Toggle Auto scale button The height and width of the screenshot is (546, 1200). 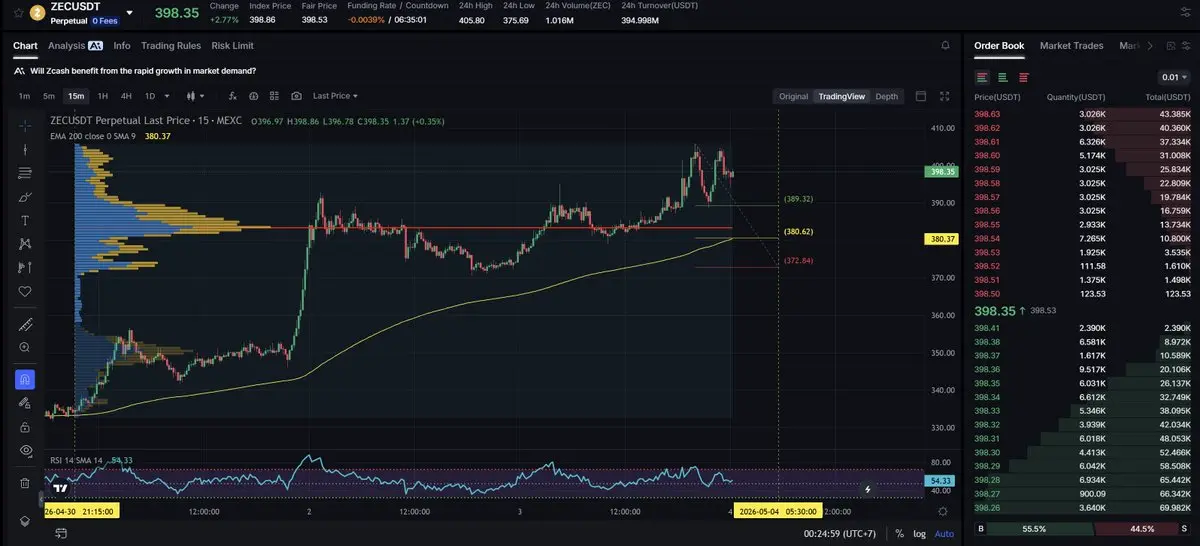coord(944,534)
